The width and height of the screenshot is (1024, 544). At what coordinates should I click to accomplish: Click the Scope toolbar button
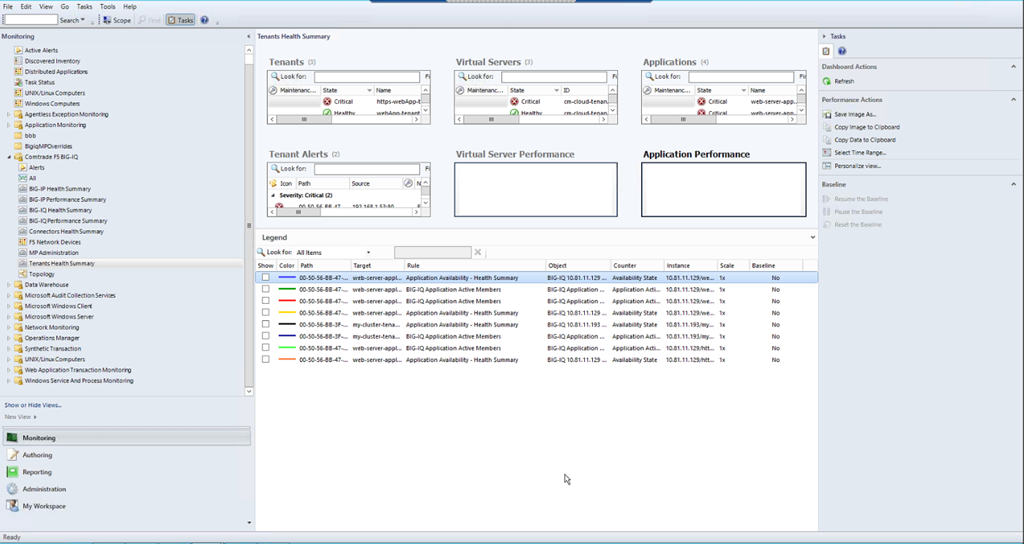click(x=117, y=20)
